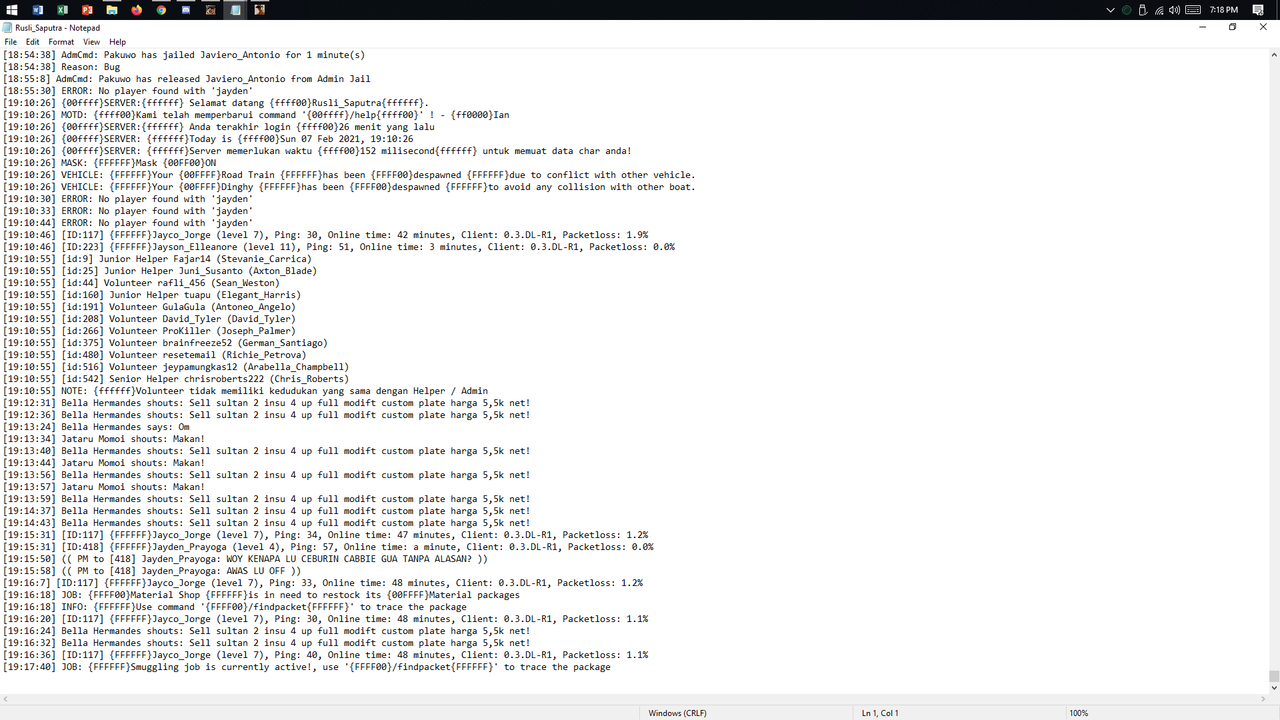Click the 'Volunteer rafli_456' line
The width and height of the screenshot is (1280, 720).
(x=142, y=283)
